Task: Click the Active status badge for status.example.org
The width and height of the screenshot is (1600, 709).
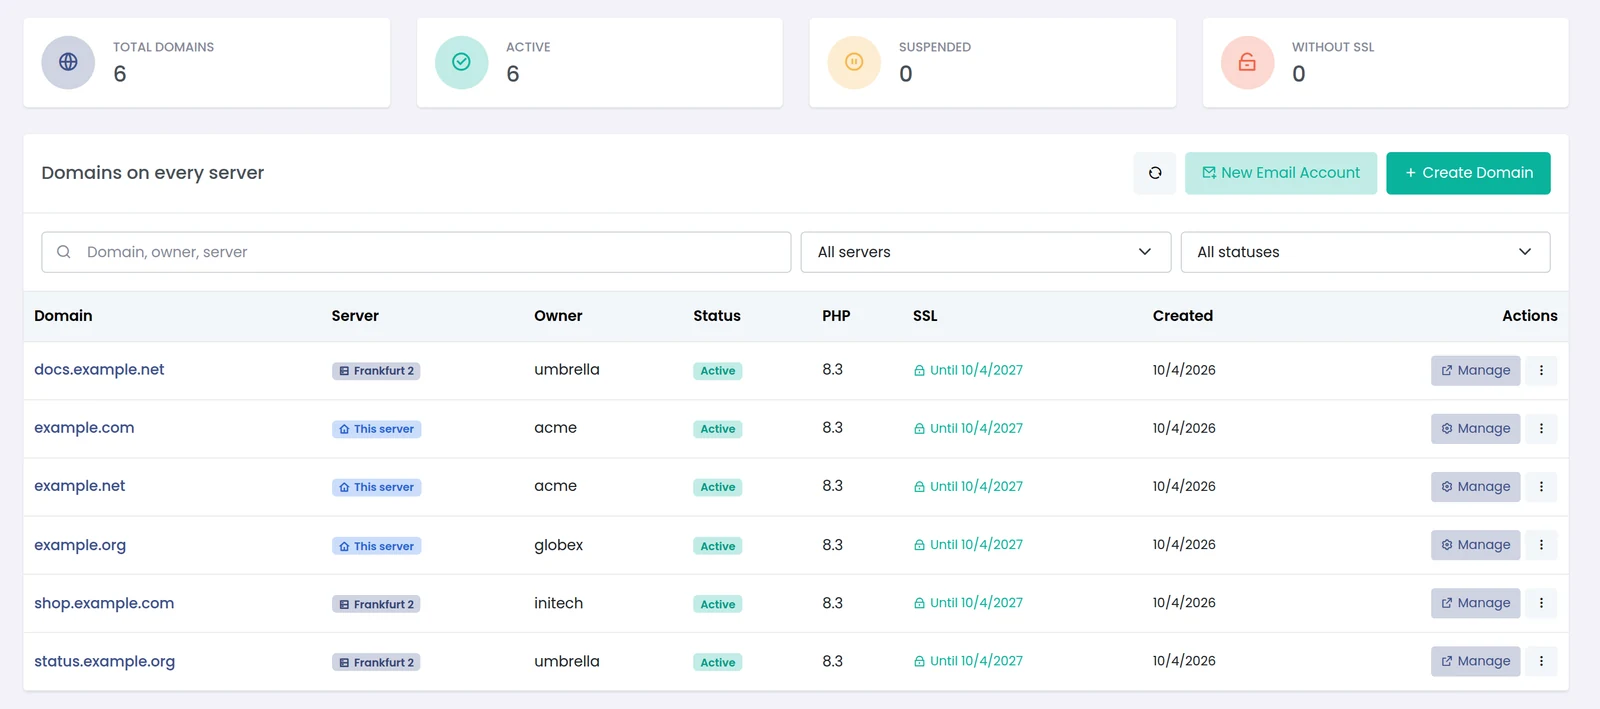Action: tap(718, 662)
